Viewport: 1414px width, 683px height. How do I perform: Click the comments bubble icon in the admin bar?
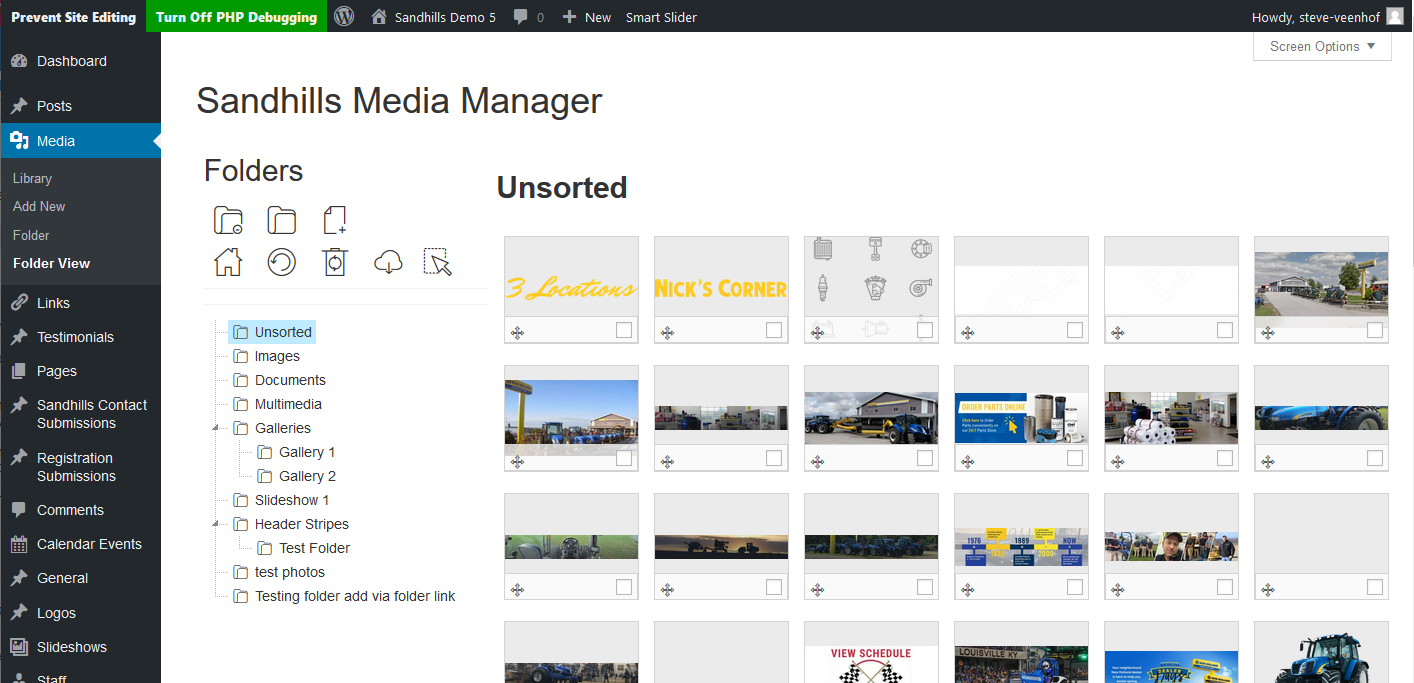(521, 17)
